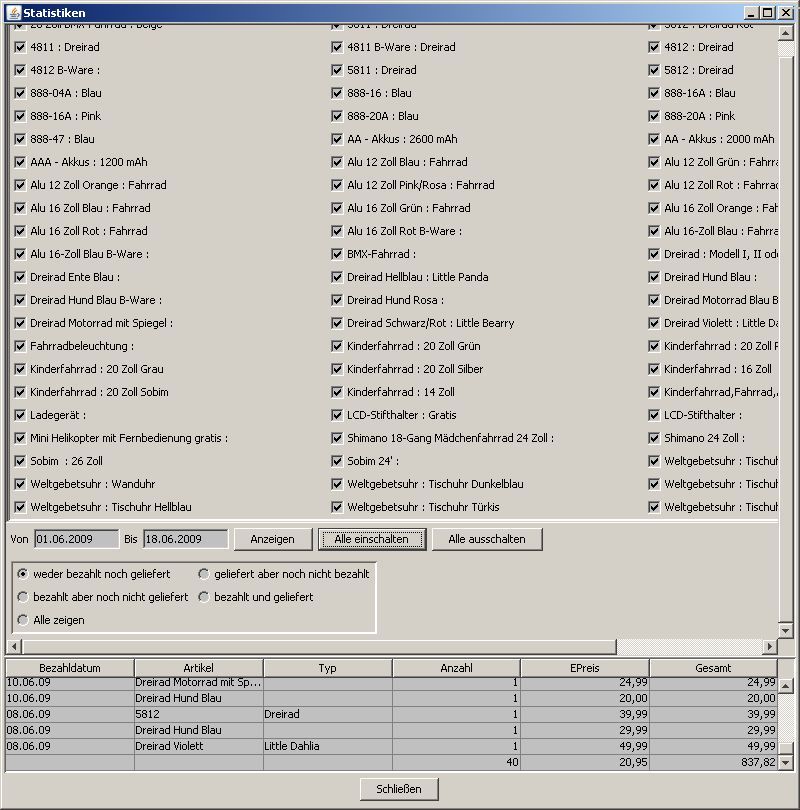Viewport: 800px width, 810px height.
Task: Toggle the "Ladegerät" checkbox
Action: 20,415
